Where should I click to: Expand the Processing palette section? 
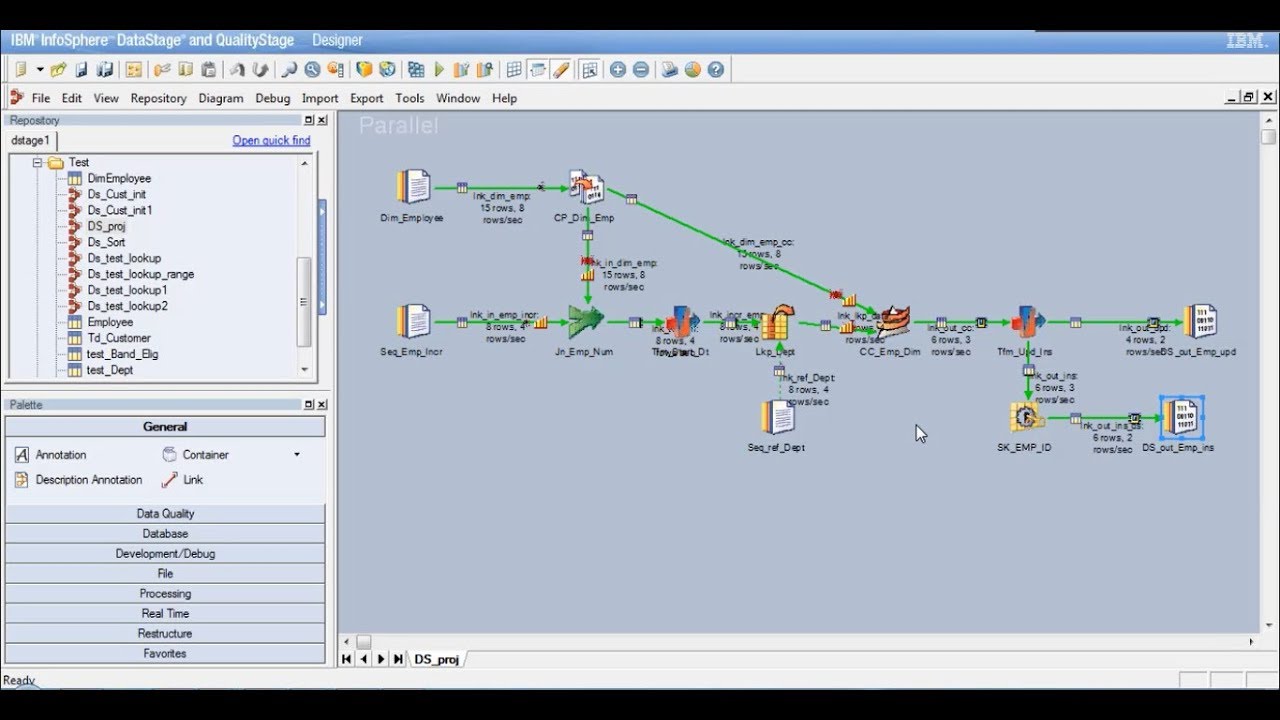click(165, 593)
